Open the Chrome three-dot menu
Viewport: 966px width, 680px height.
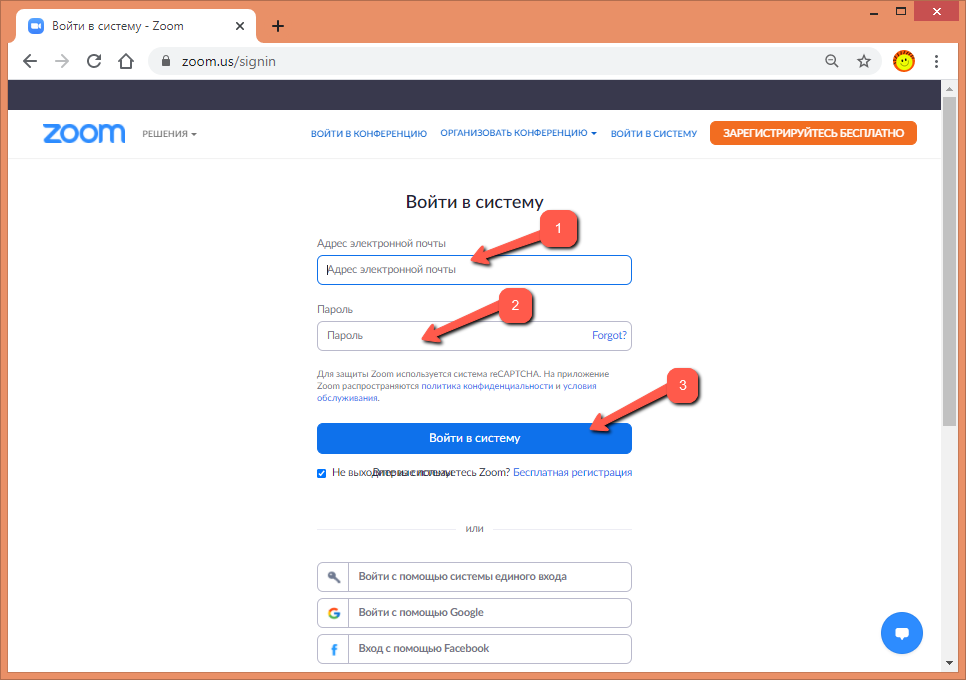[x=936, y=61]
